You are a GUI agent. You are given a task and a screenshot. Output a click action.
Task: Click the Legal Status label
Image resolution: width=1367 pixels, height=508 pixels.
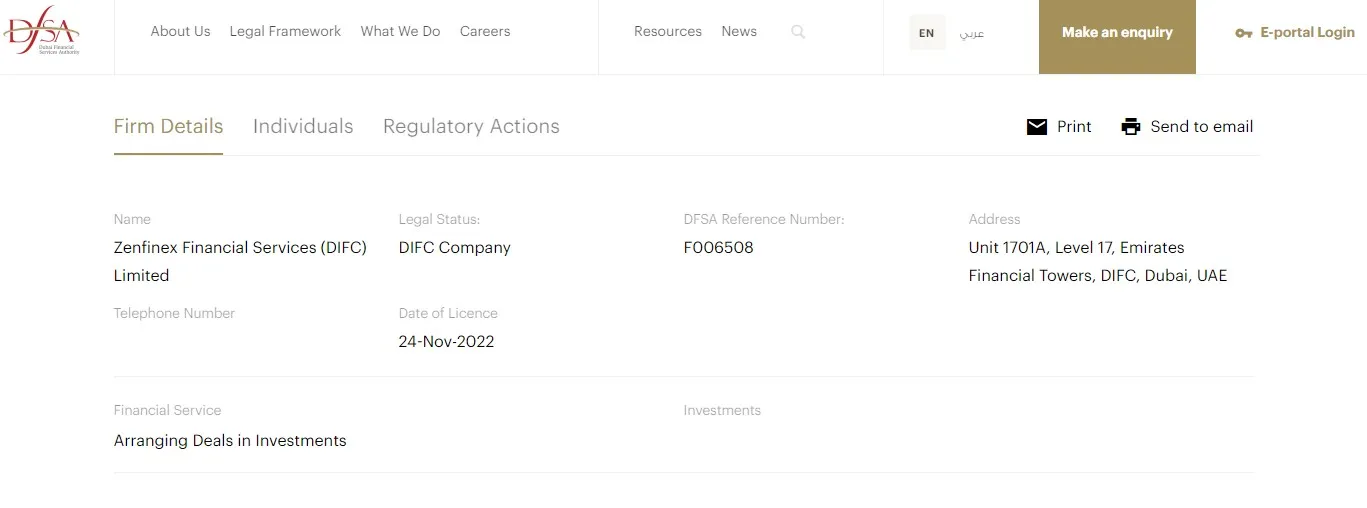click(x=439, y=219)
